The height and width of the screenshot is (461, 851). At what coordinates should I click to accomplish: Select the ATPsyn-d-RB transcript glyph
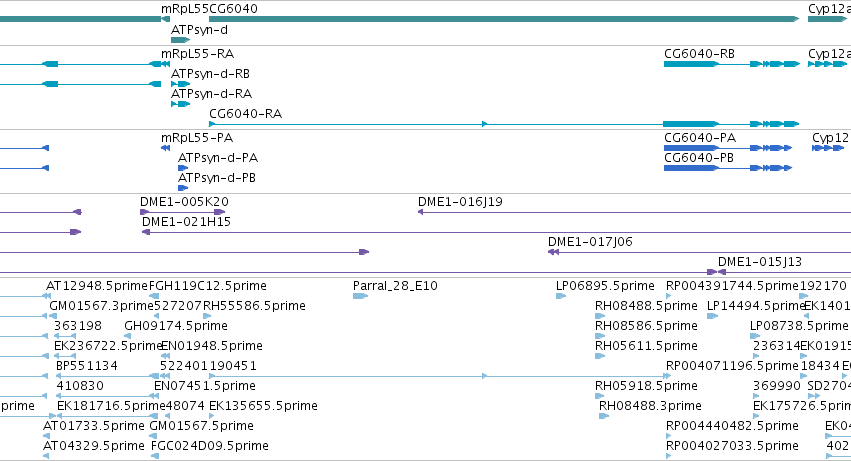(180, 84)
